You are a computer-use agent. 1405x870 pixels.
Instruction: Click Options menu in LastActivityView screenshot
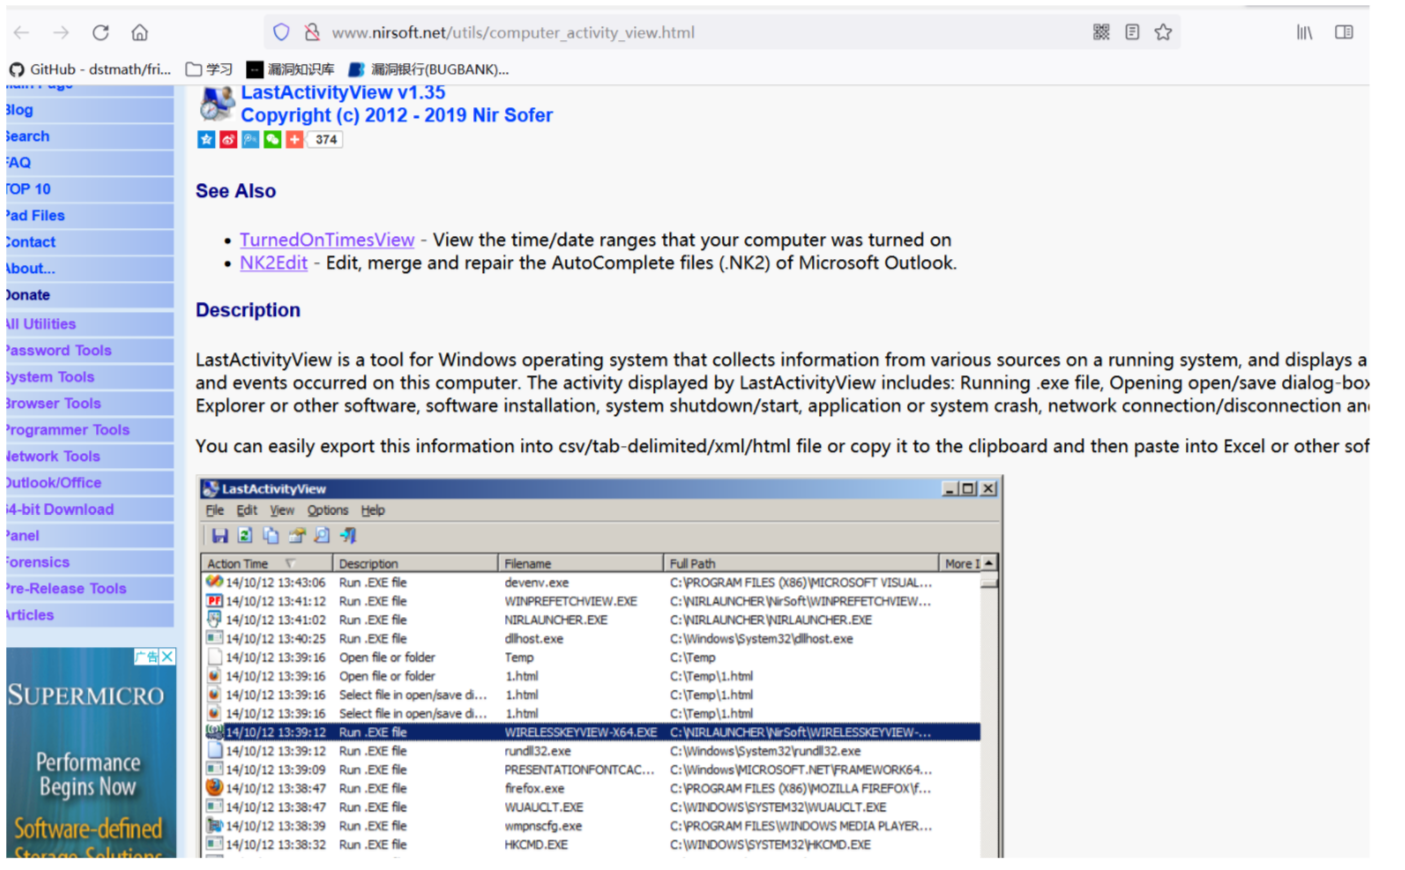point(328,510)
